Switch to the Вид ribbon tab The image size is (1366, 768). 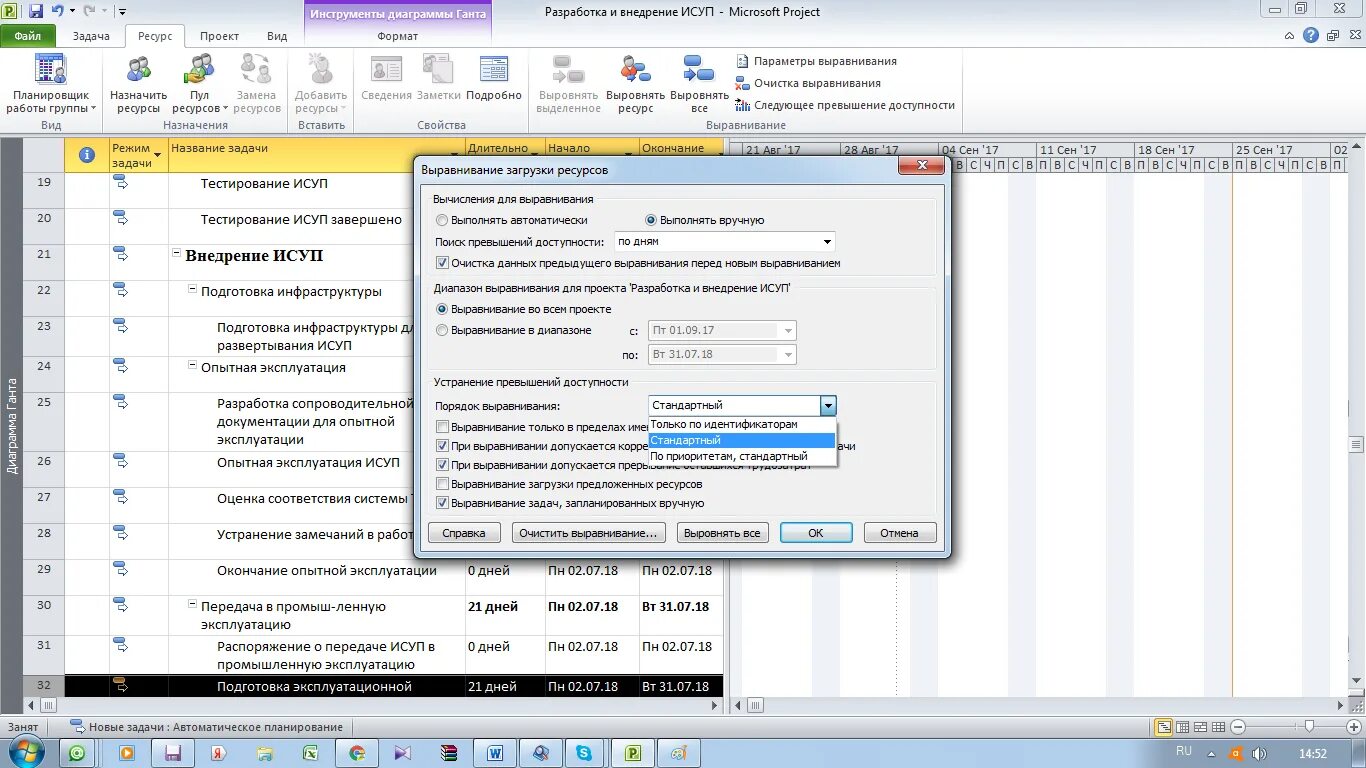277,36
